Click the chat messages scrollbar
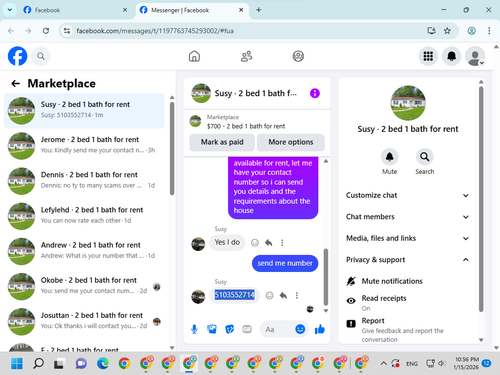This screenshot has width=500, height=375. pyautogui.click(x=326, y=277)
